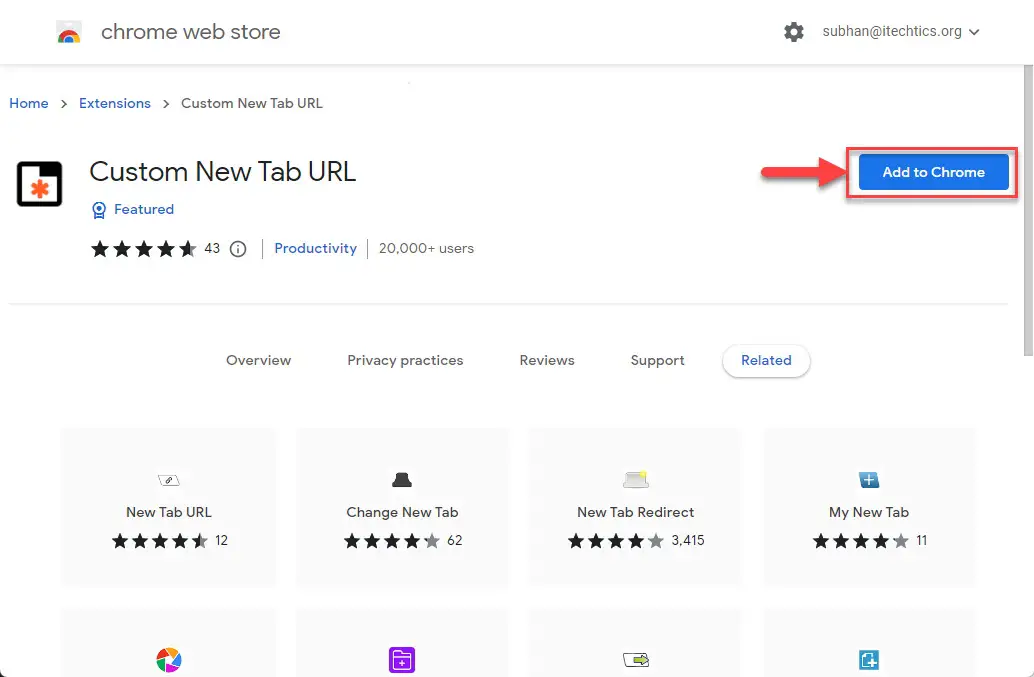The height and width of the screenshot is (677, 1034).
Task: Open the colorful pinwheel extension icon
Action: coord(169,660)
